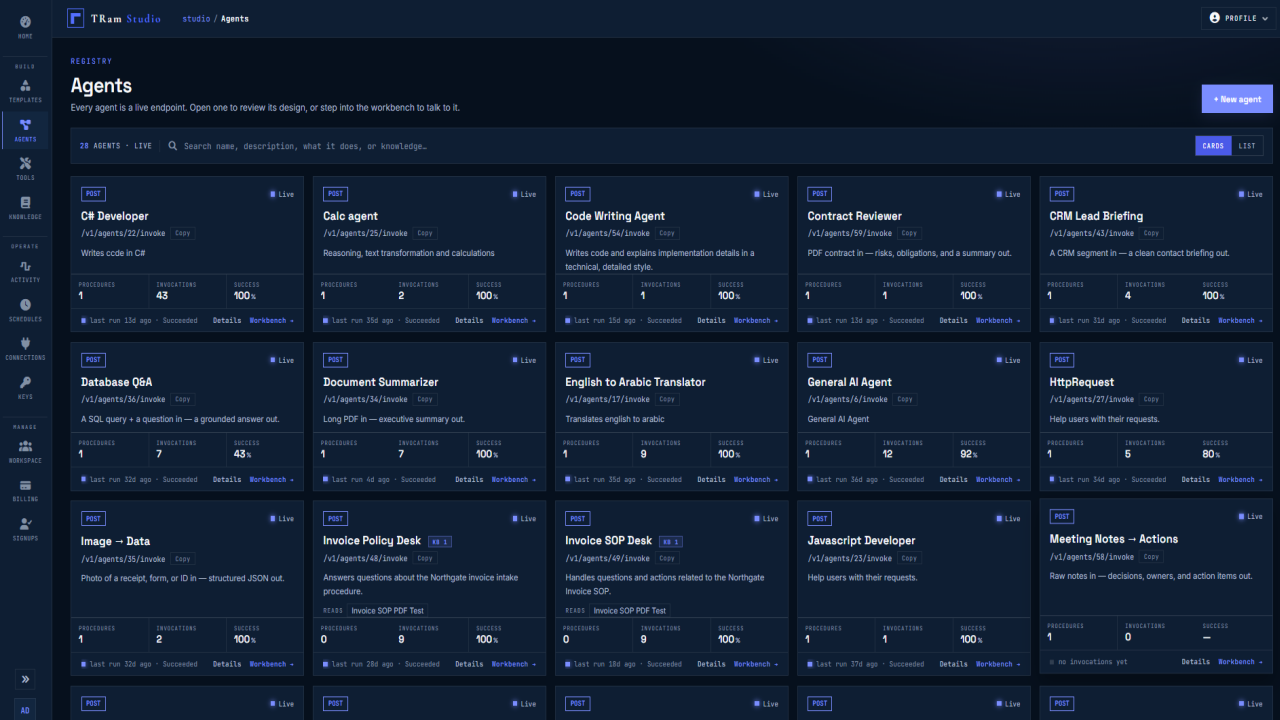This screenshot has height=720, width=1280.
Task: Open the Activity sidebar icon
Action: coord(25,271)
